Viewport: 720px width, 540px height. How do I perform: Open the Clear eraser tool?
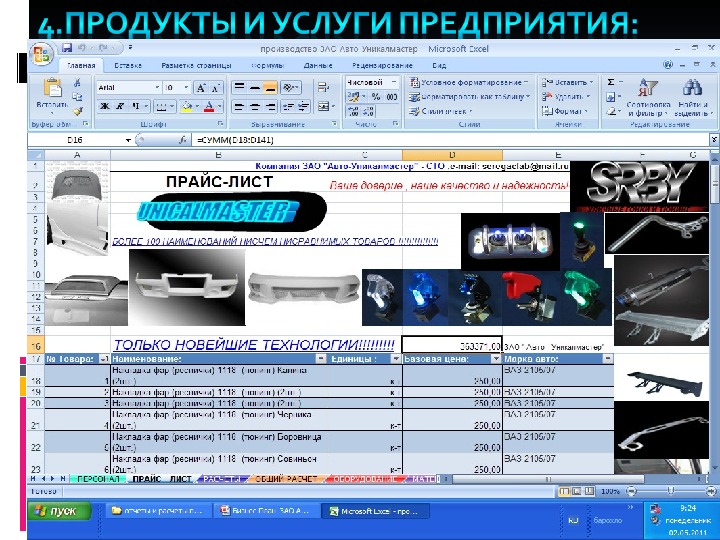point(611,111)
